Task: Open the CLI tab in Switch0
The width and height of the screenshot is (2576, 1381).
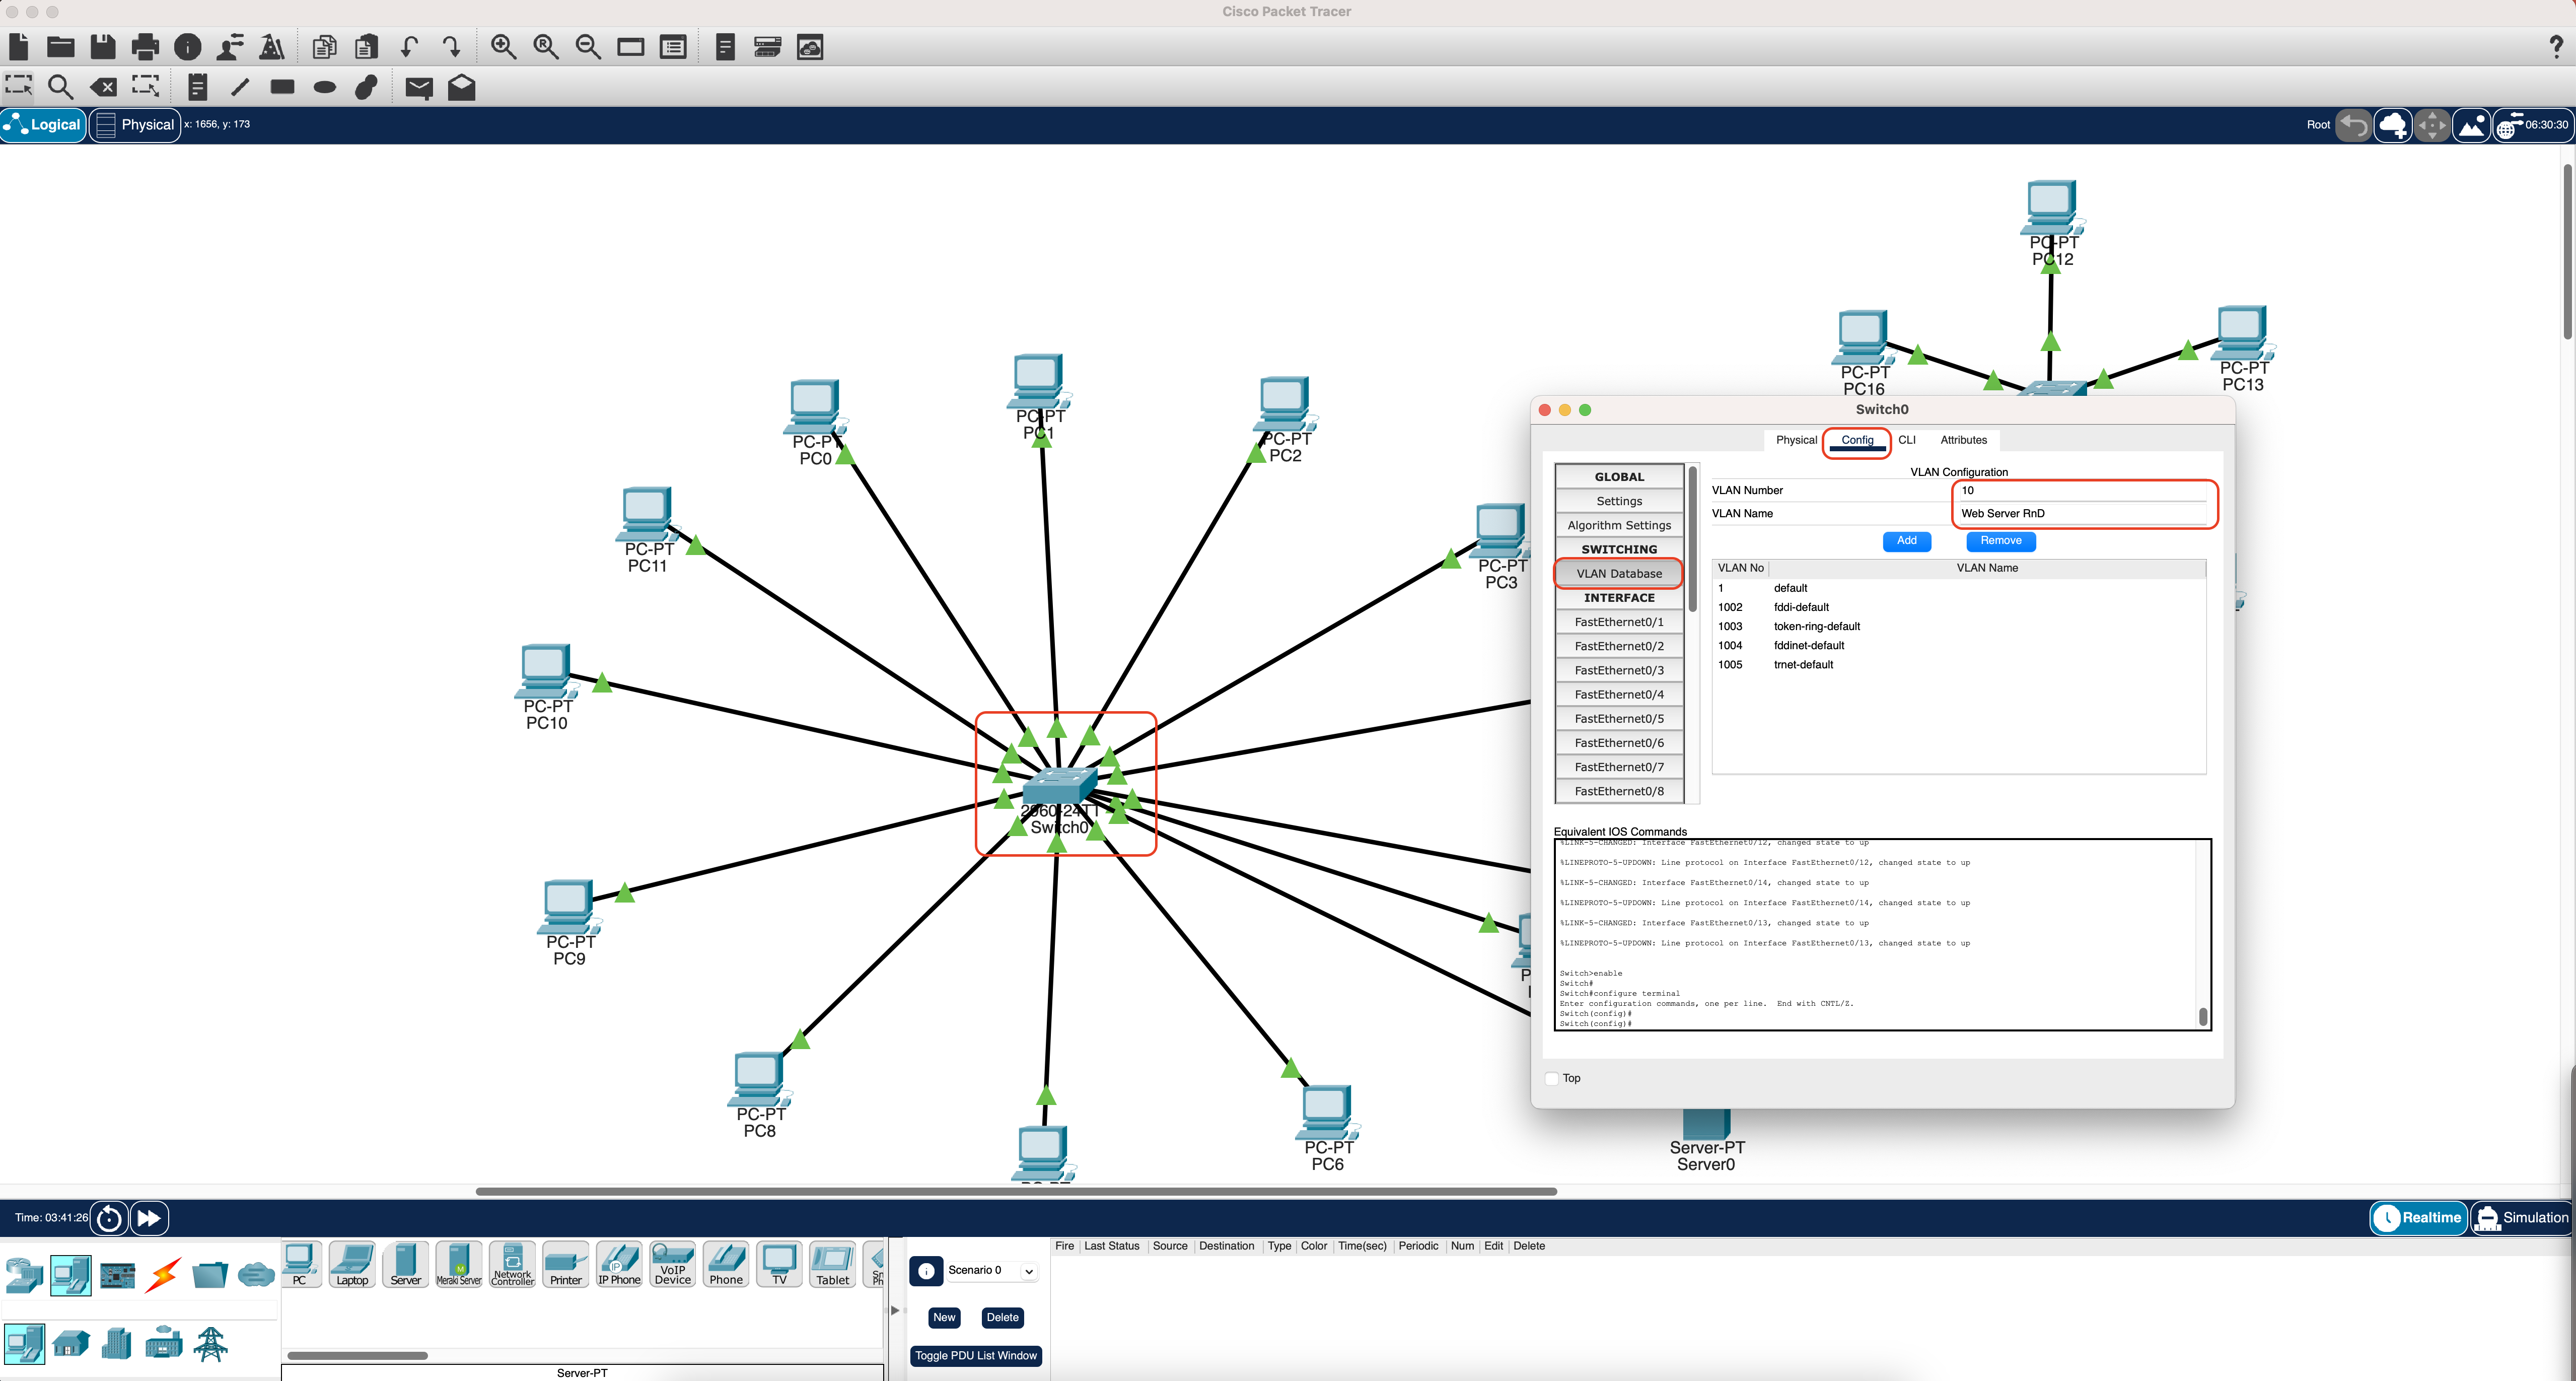Action: pyautogui.click(x=1907, y=440)
